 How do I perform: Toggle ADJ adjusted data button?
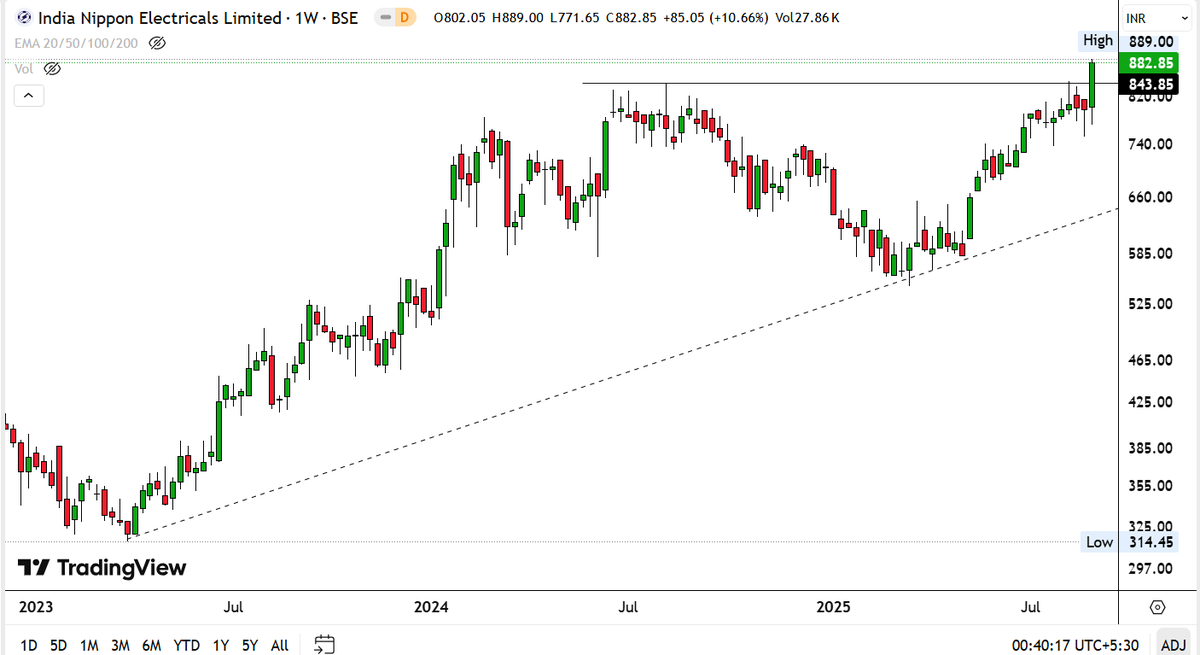pos(1172,645)
